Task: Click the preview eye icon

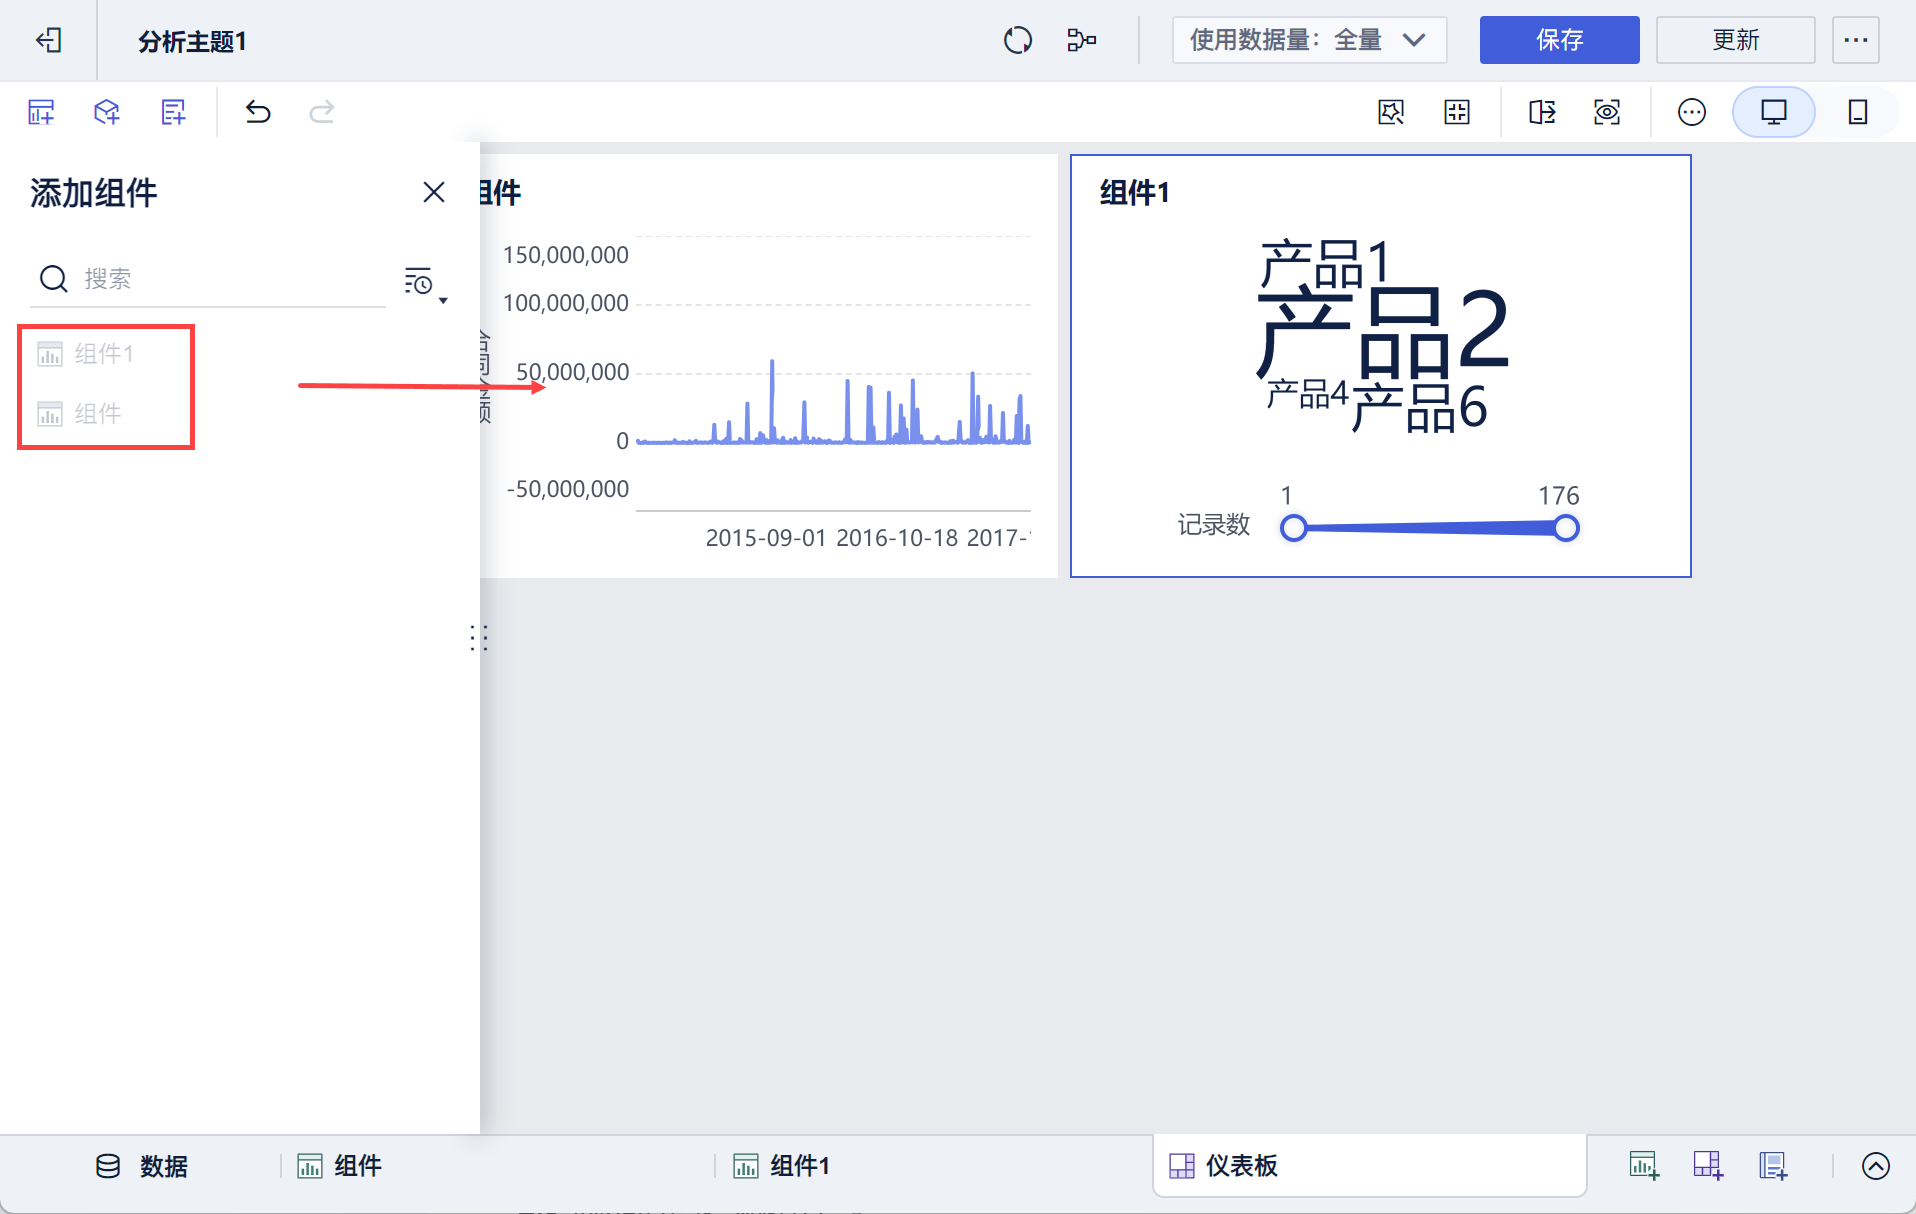Action: coord(1607,112)
